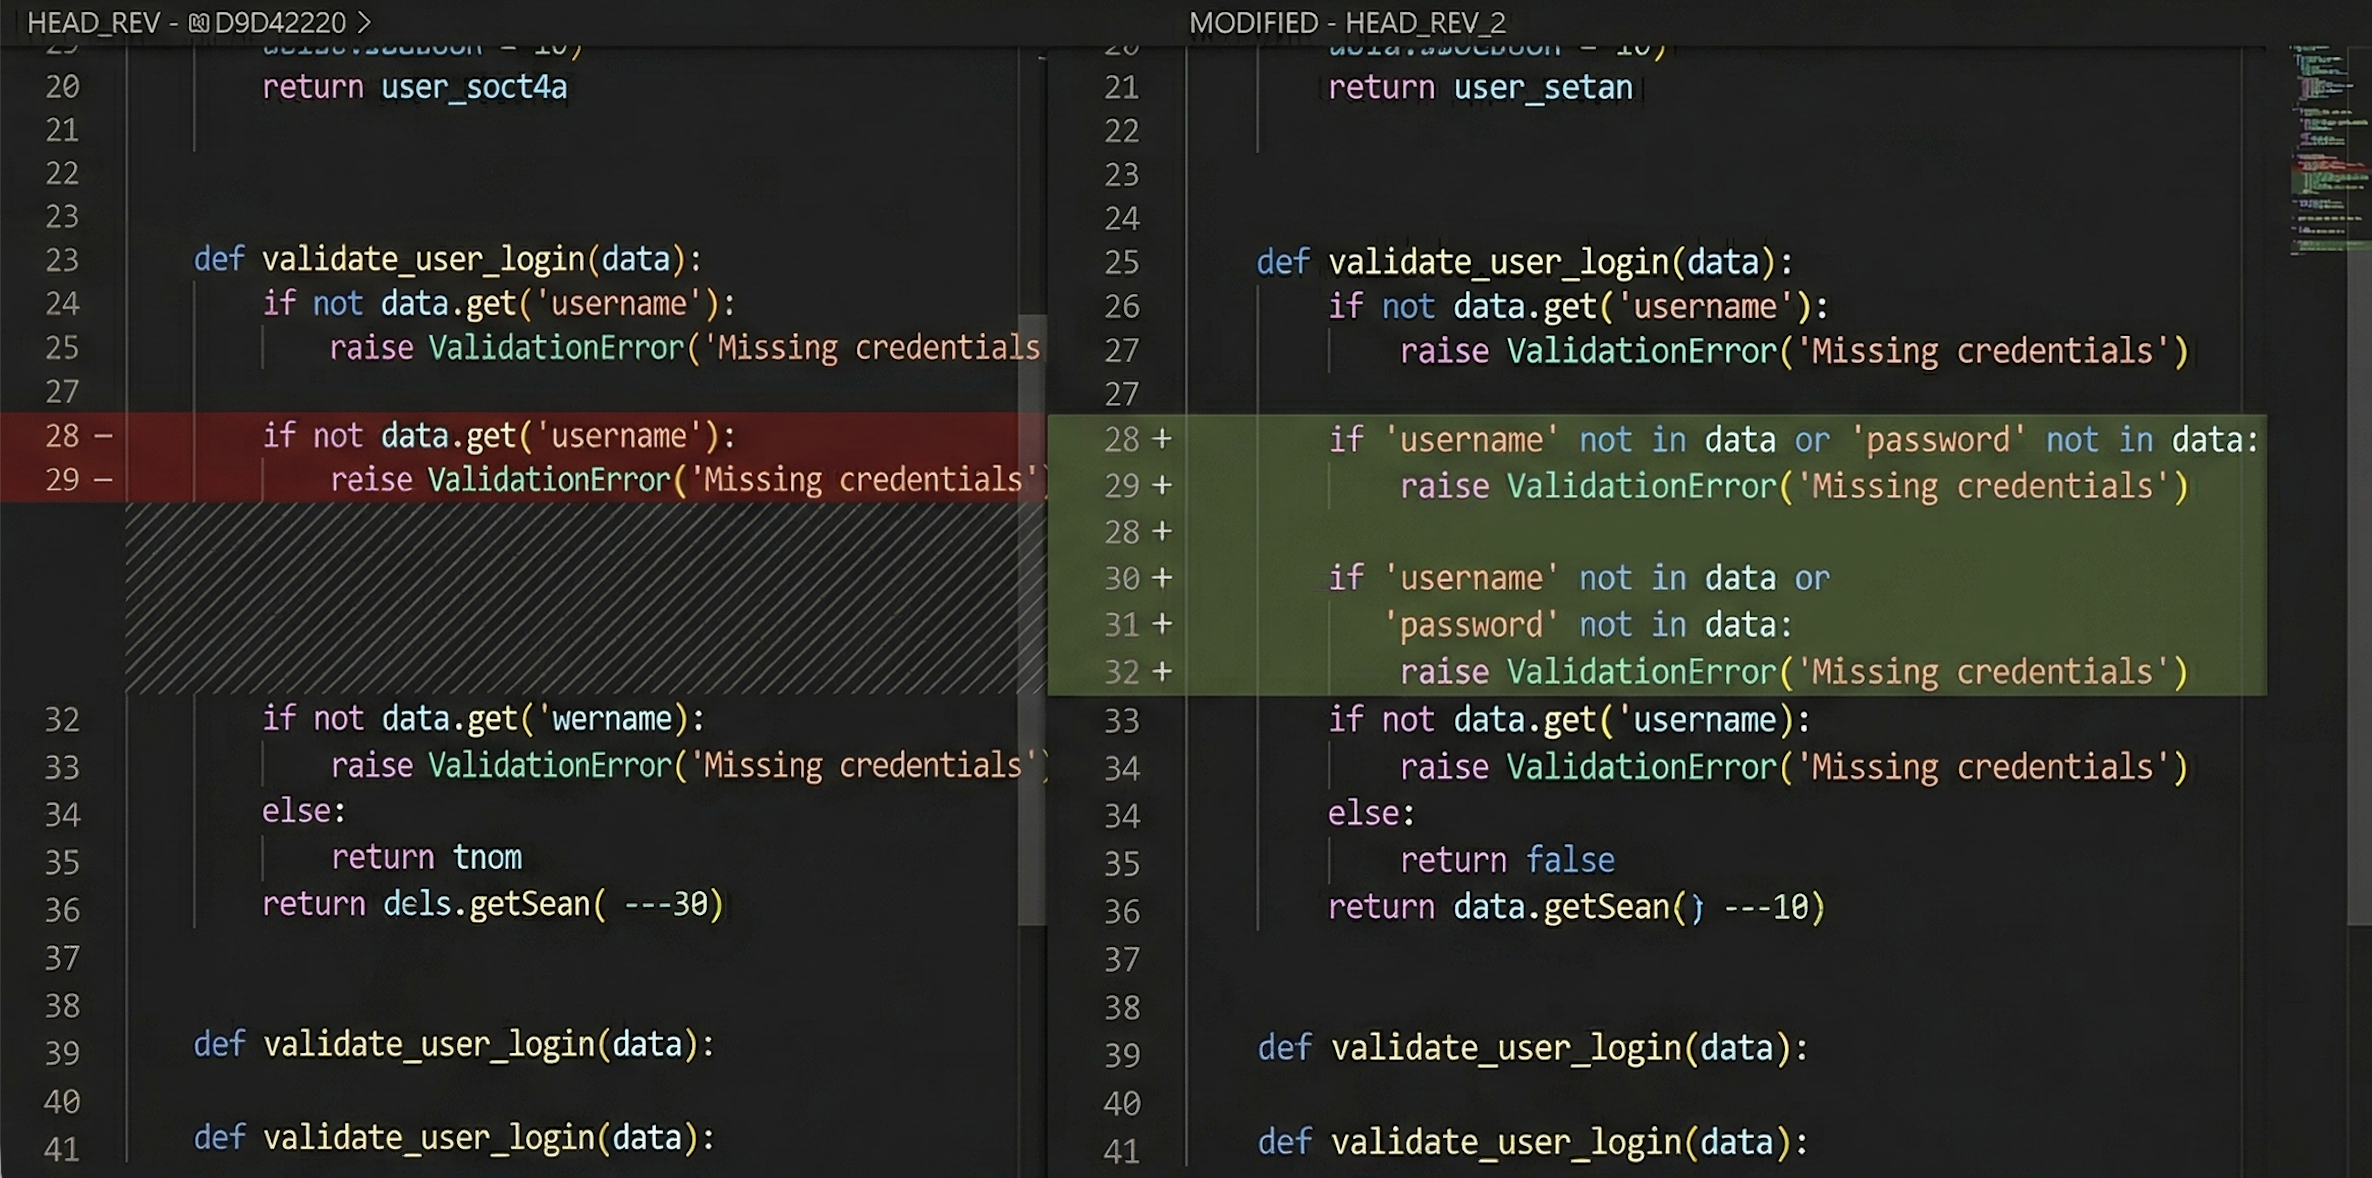The height and width of the screenshot is (1178, 2372).
Task: Click the removed line "if not data.get('username'):"
Action: pyautogui.click(x=499, y=436)
